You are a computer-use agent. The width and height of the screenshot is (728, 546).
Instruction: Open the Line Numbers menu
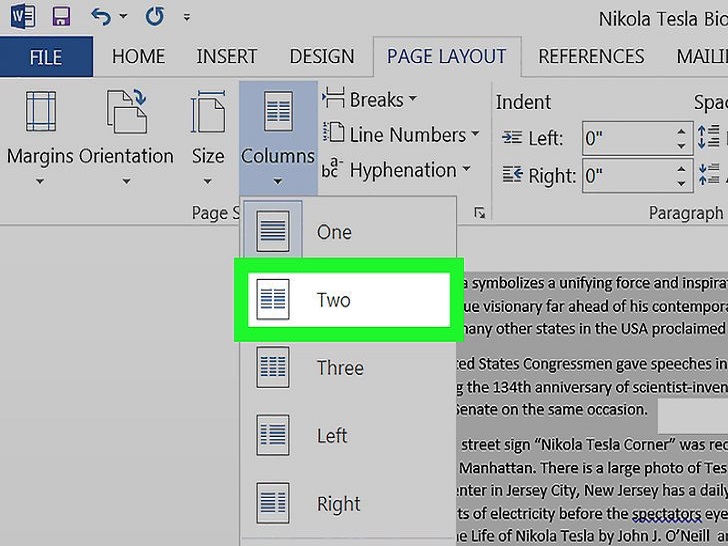(400, 135)
